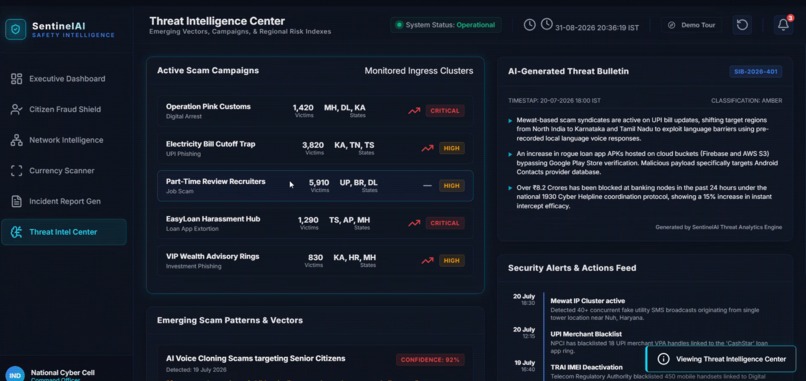This screenshot has height=381, width=806.
Task: Click the Currency Scanner frame icon
Action: 16,171
